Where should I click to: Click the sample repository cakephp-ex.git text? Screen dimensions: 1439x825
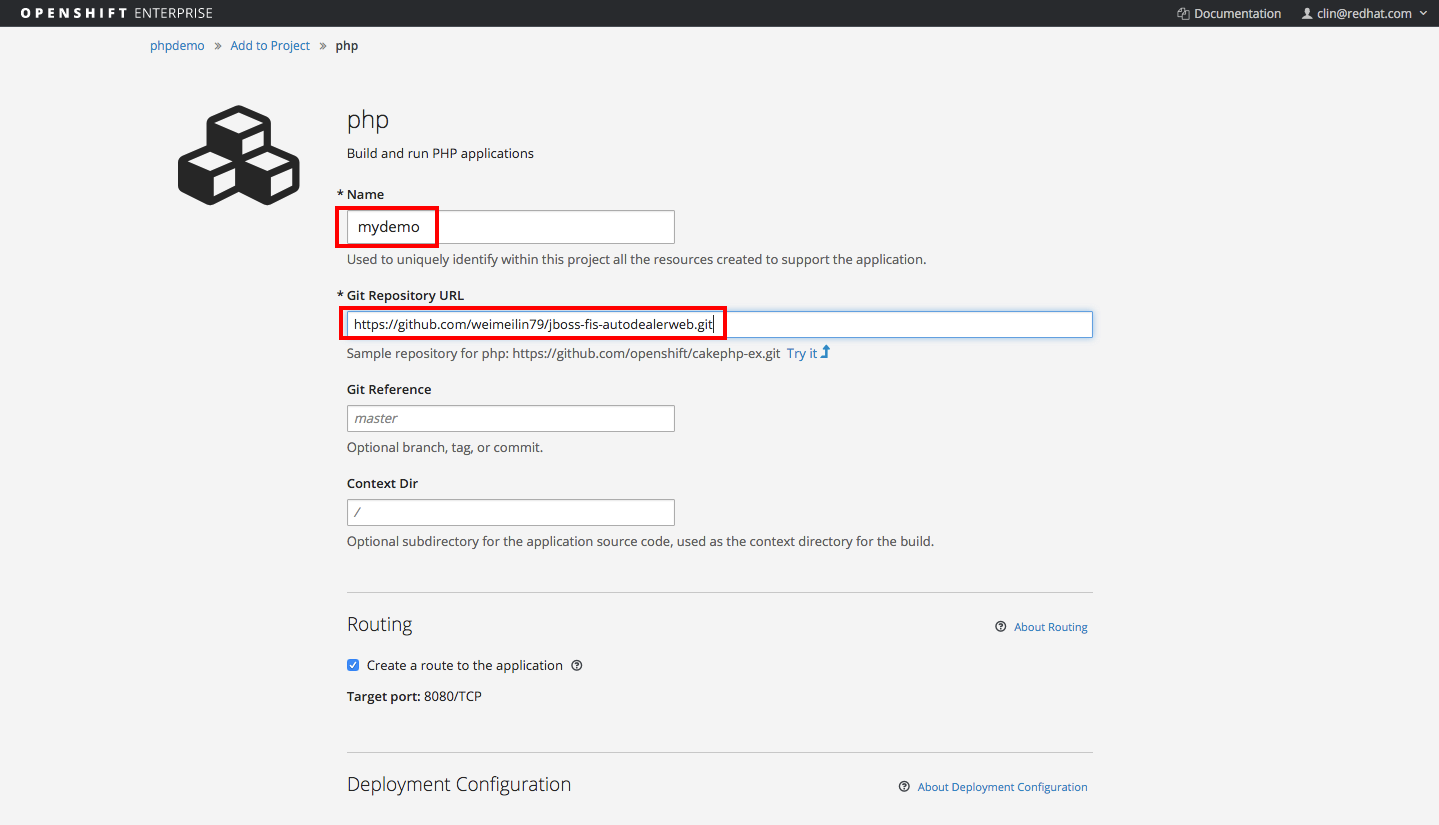(563, 353)
